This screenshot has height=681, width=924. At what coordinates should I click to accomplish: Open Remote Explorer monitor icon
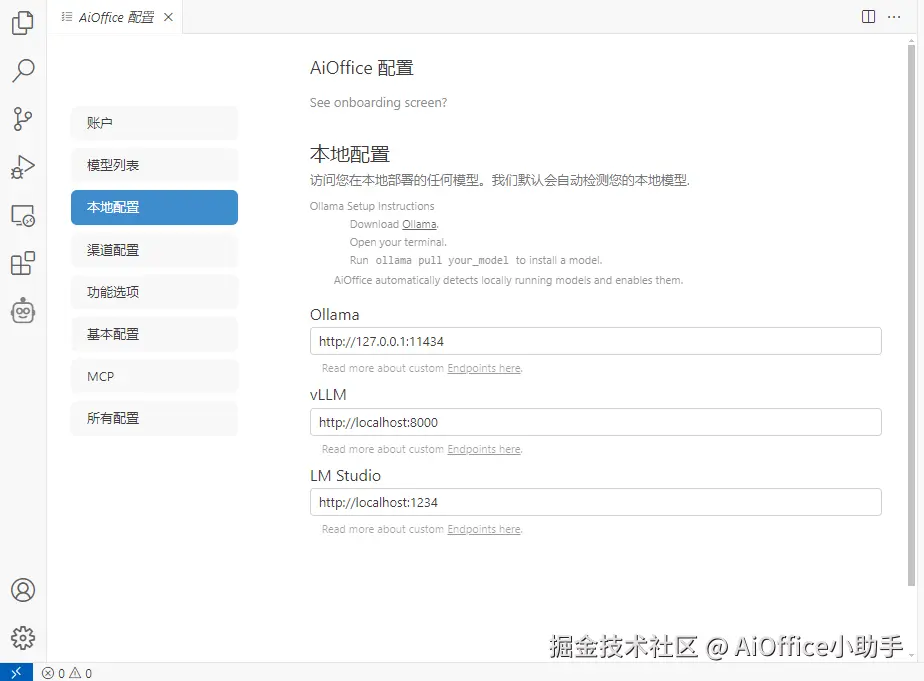pos(23,216)
